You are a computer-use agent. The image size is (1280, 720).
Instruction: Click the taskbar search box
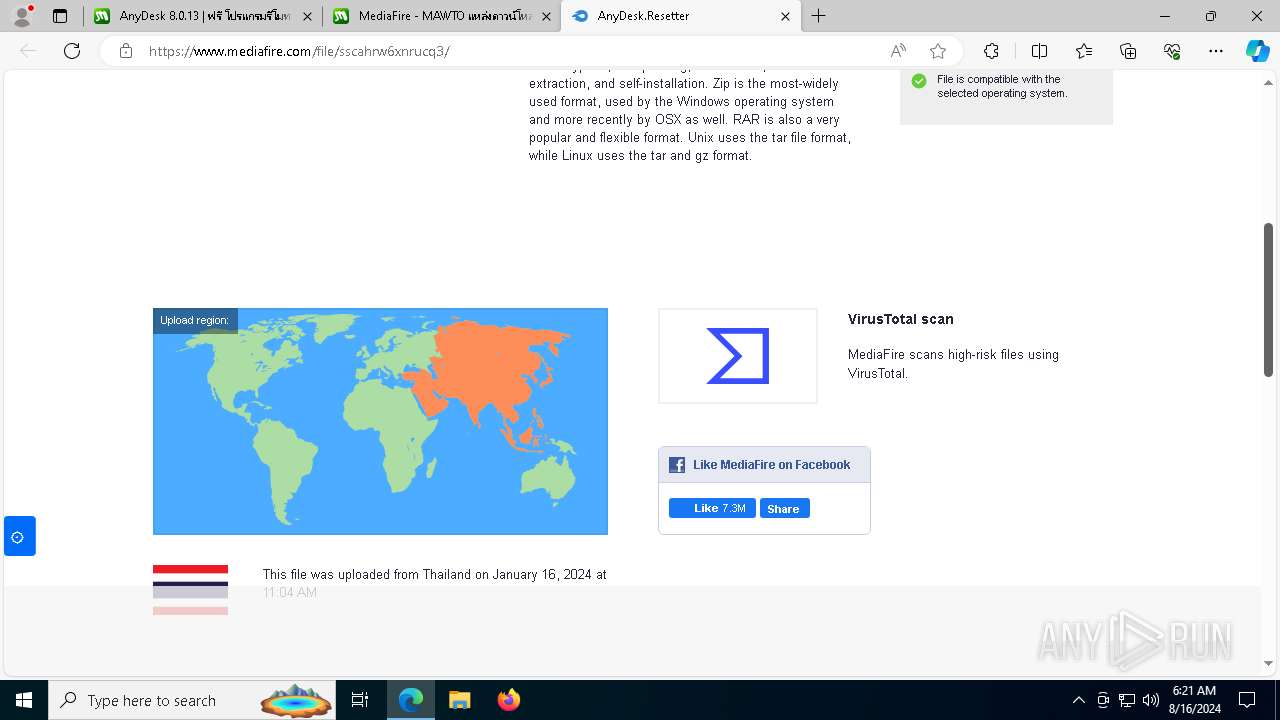[x=193, y=700]
